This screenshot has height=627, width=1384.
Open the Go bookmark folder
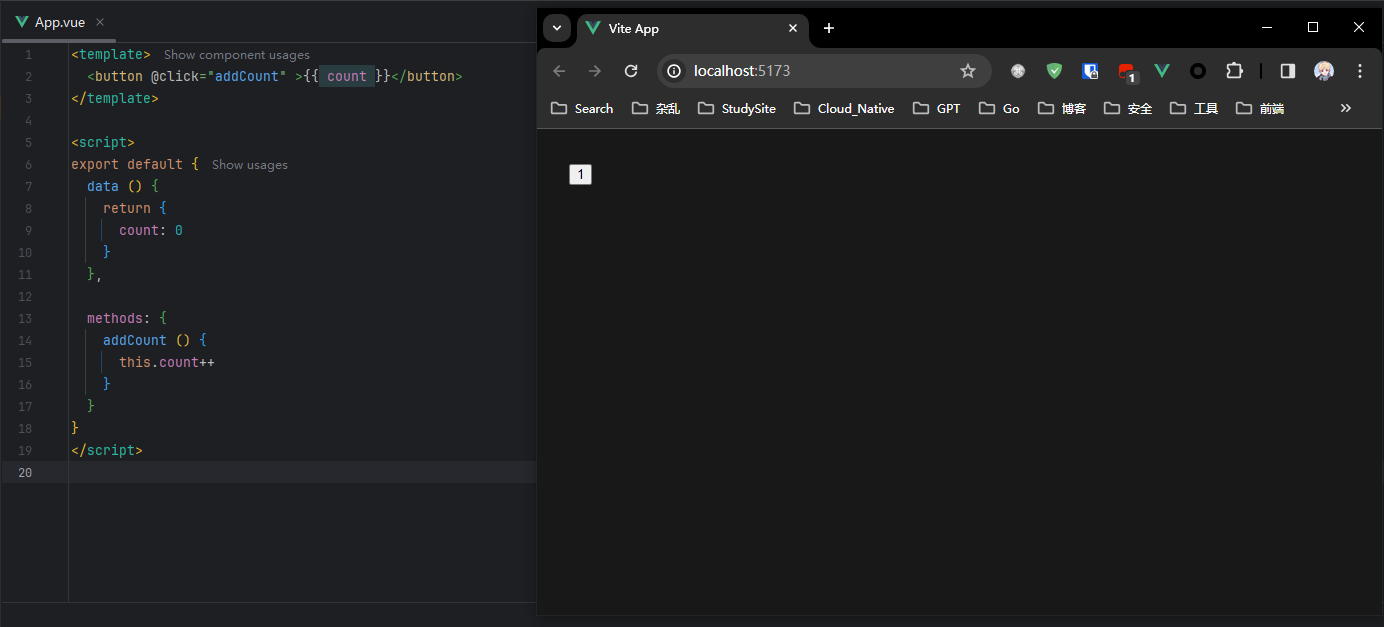[999, 108]
